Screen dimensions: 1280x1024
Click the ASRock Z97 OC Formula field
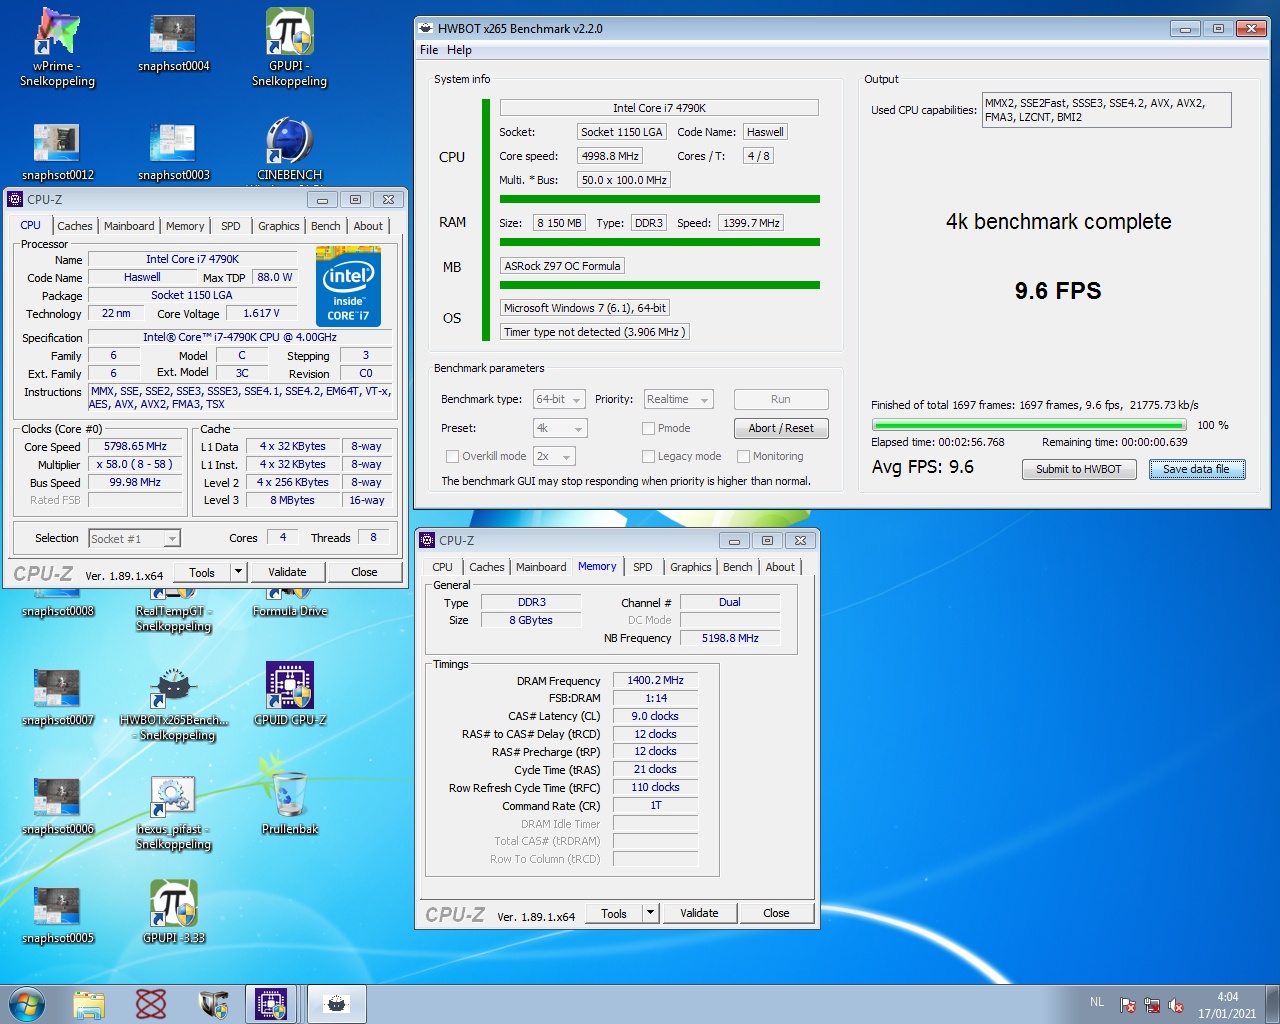tap(562, 266)
